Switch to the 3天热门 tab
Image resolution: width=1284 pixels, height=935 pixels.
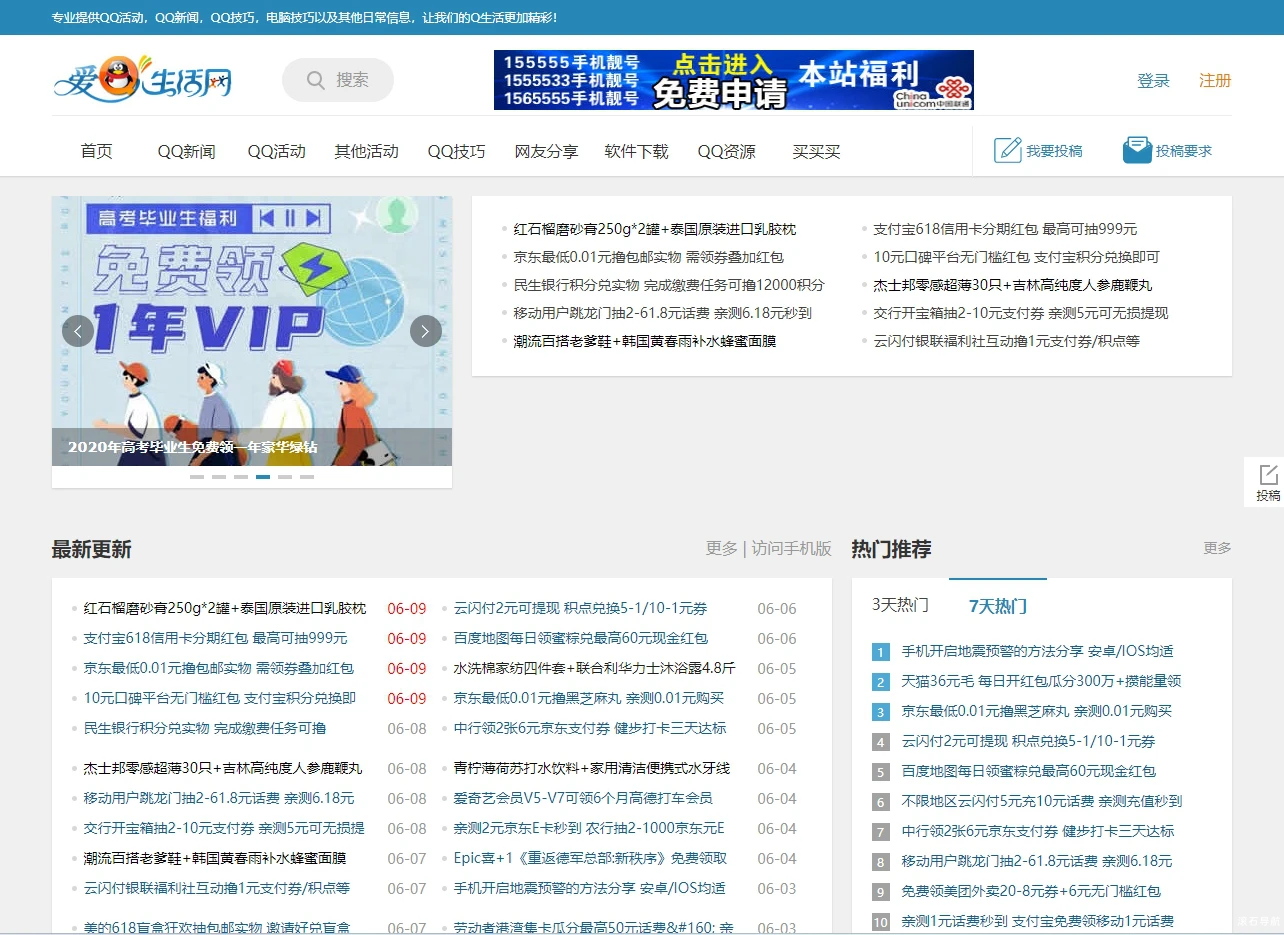click(x=900, y=605)
